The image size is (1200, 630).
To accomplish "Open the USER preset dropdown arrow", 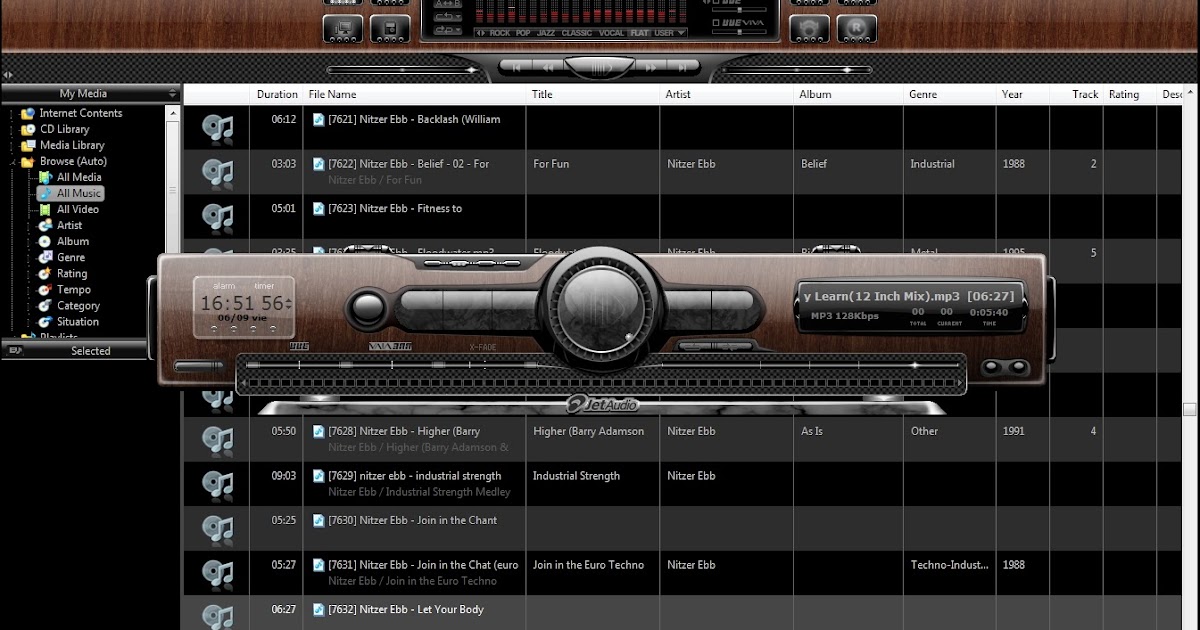I will point(679,33).
